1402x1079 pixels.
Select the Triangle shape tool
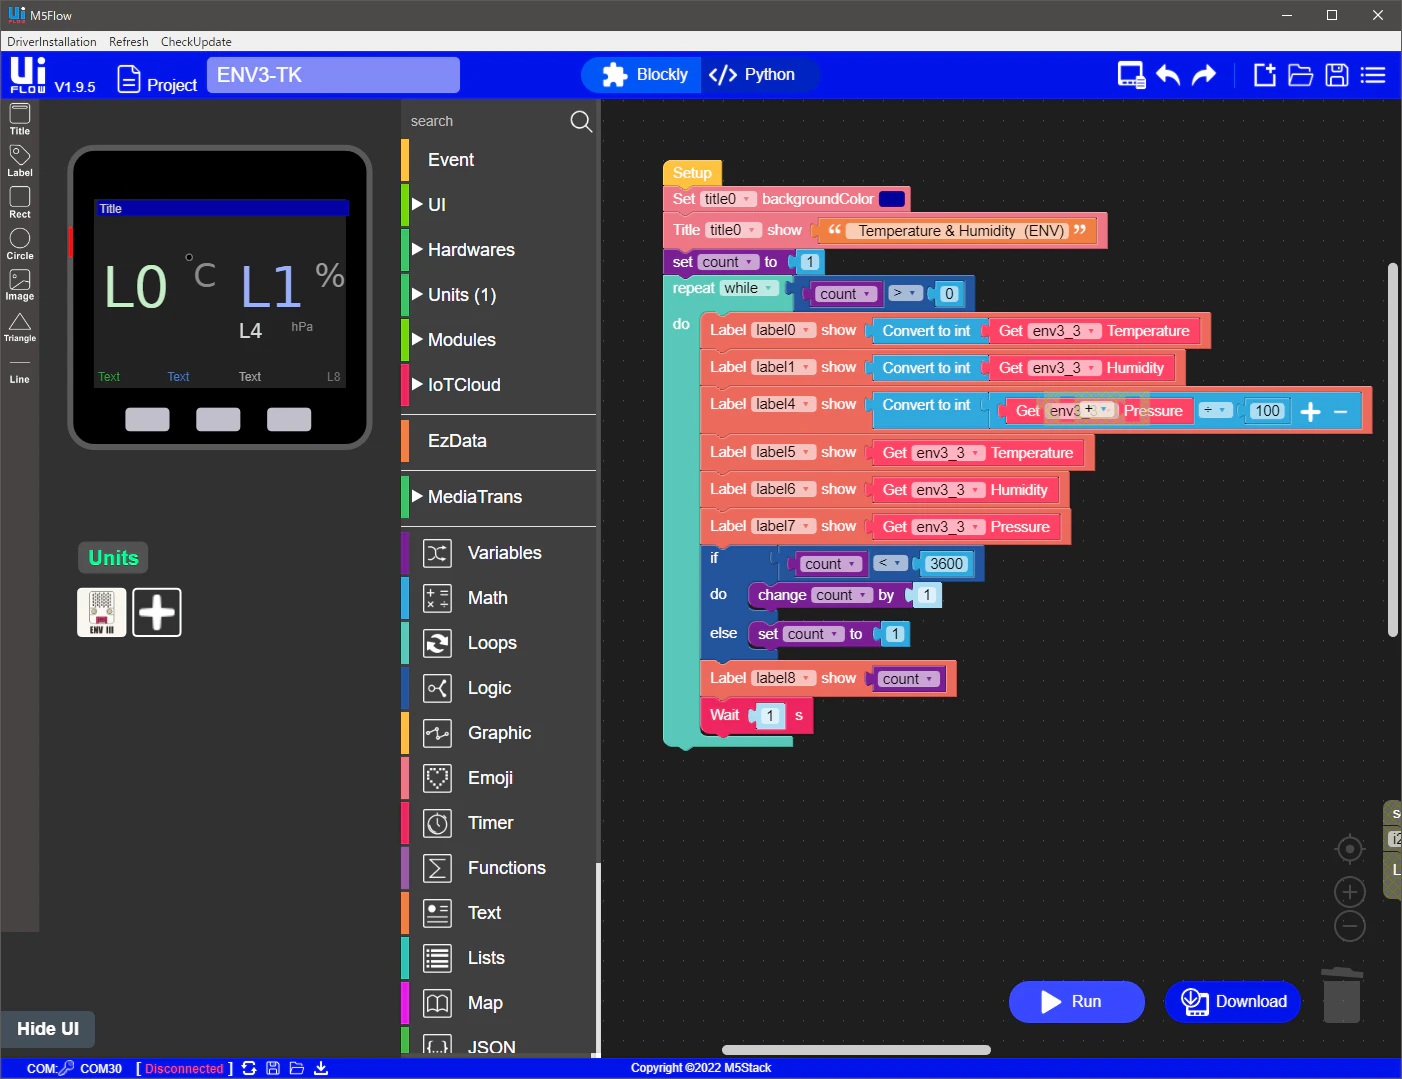20,327
